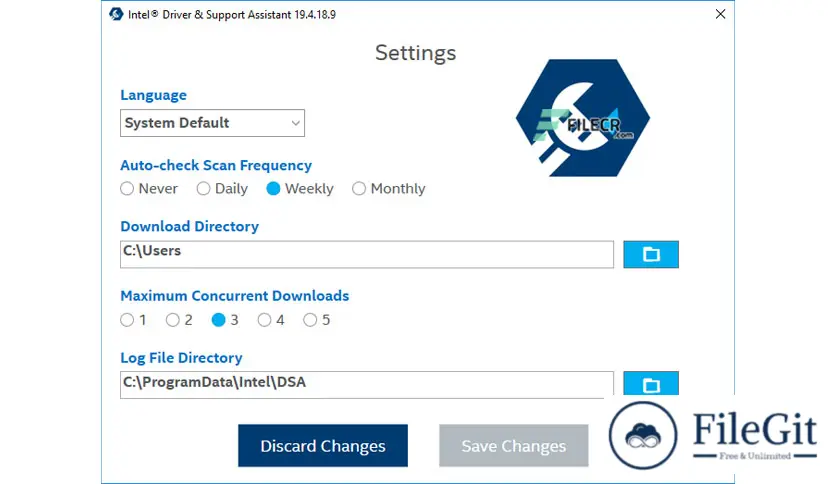Set concurrent downloads to 5
The image size is (836, 484).
[x=310, y=320]
